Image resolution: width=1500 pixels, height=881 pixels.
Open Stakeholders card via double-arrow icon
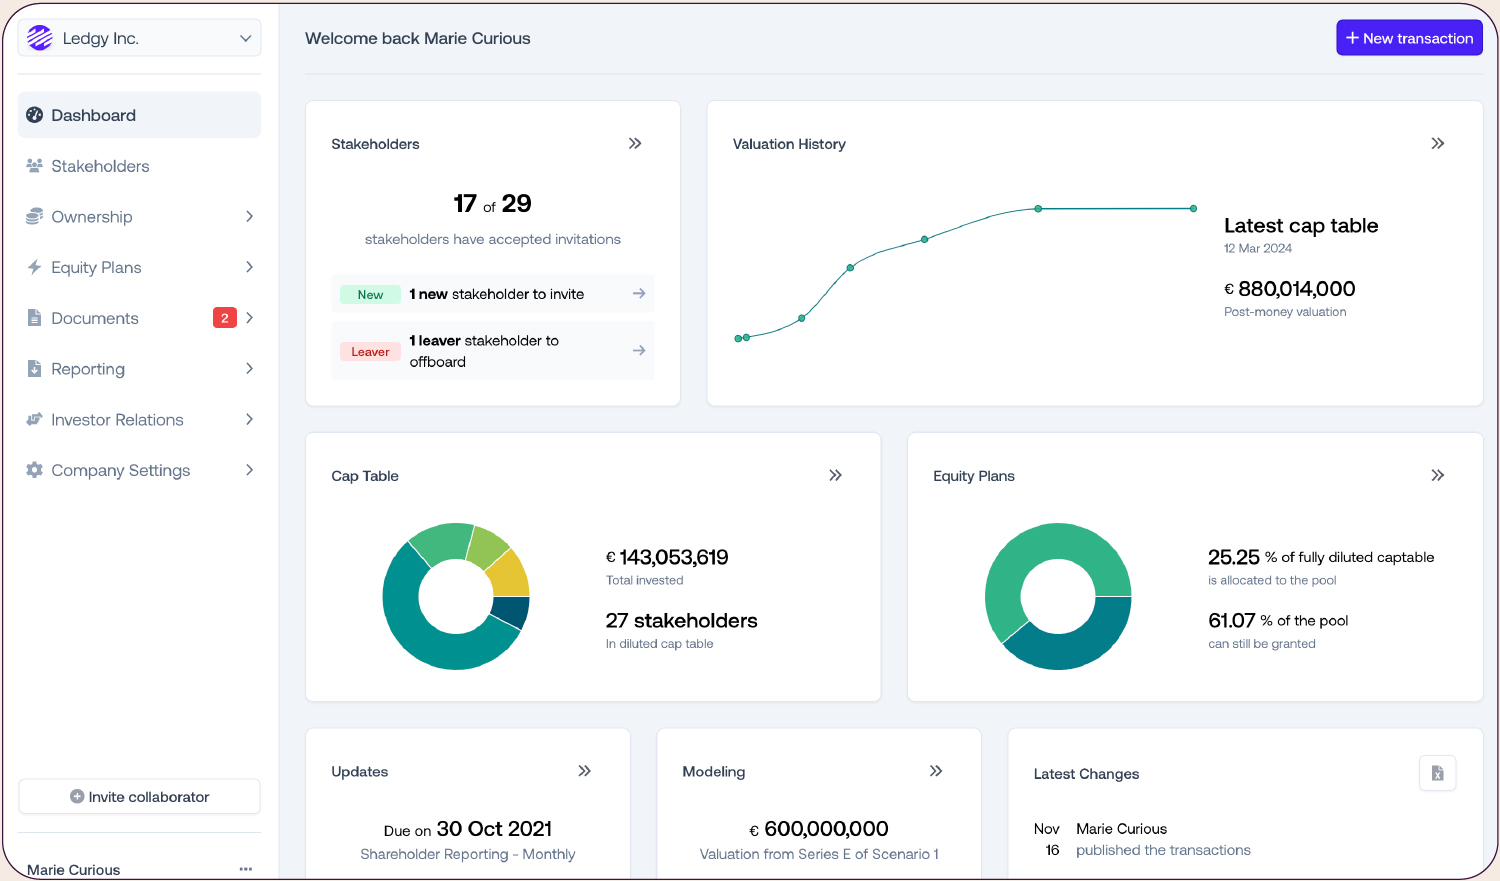pyautogui.click(x=635, y=144)
